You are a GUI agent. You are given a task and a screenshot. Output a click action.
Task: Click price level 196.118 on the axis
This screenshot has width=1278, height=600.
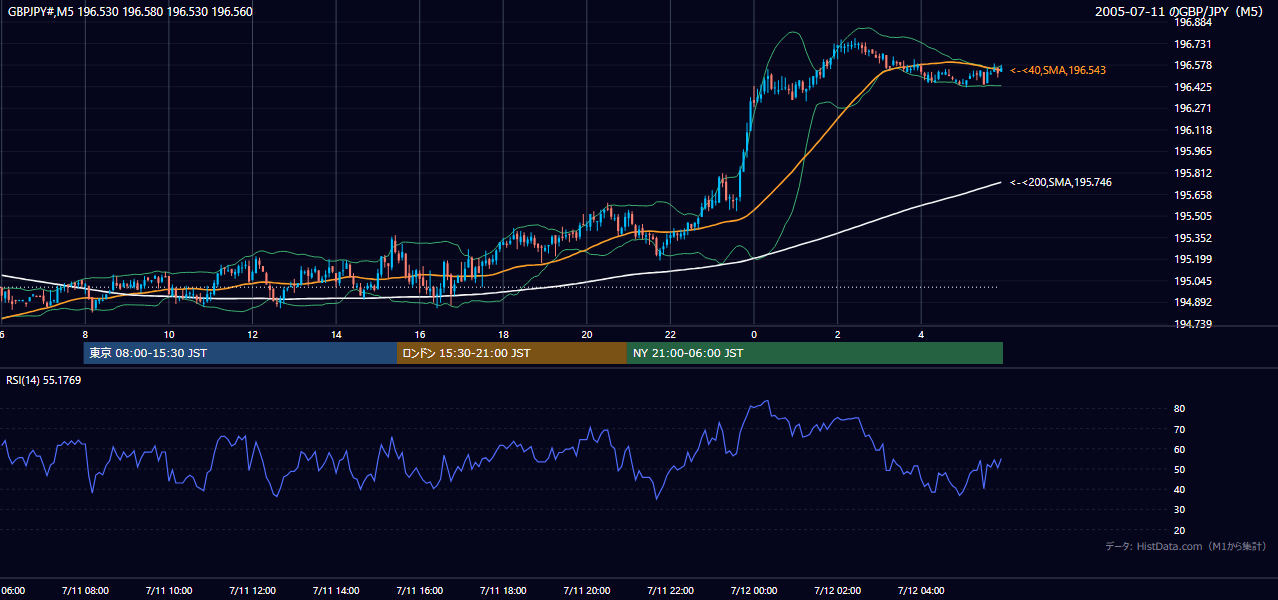click(x=1193, y=130)
